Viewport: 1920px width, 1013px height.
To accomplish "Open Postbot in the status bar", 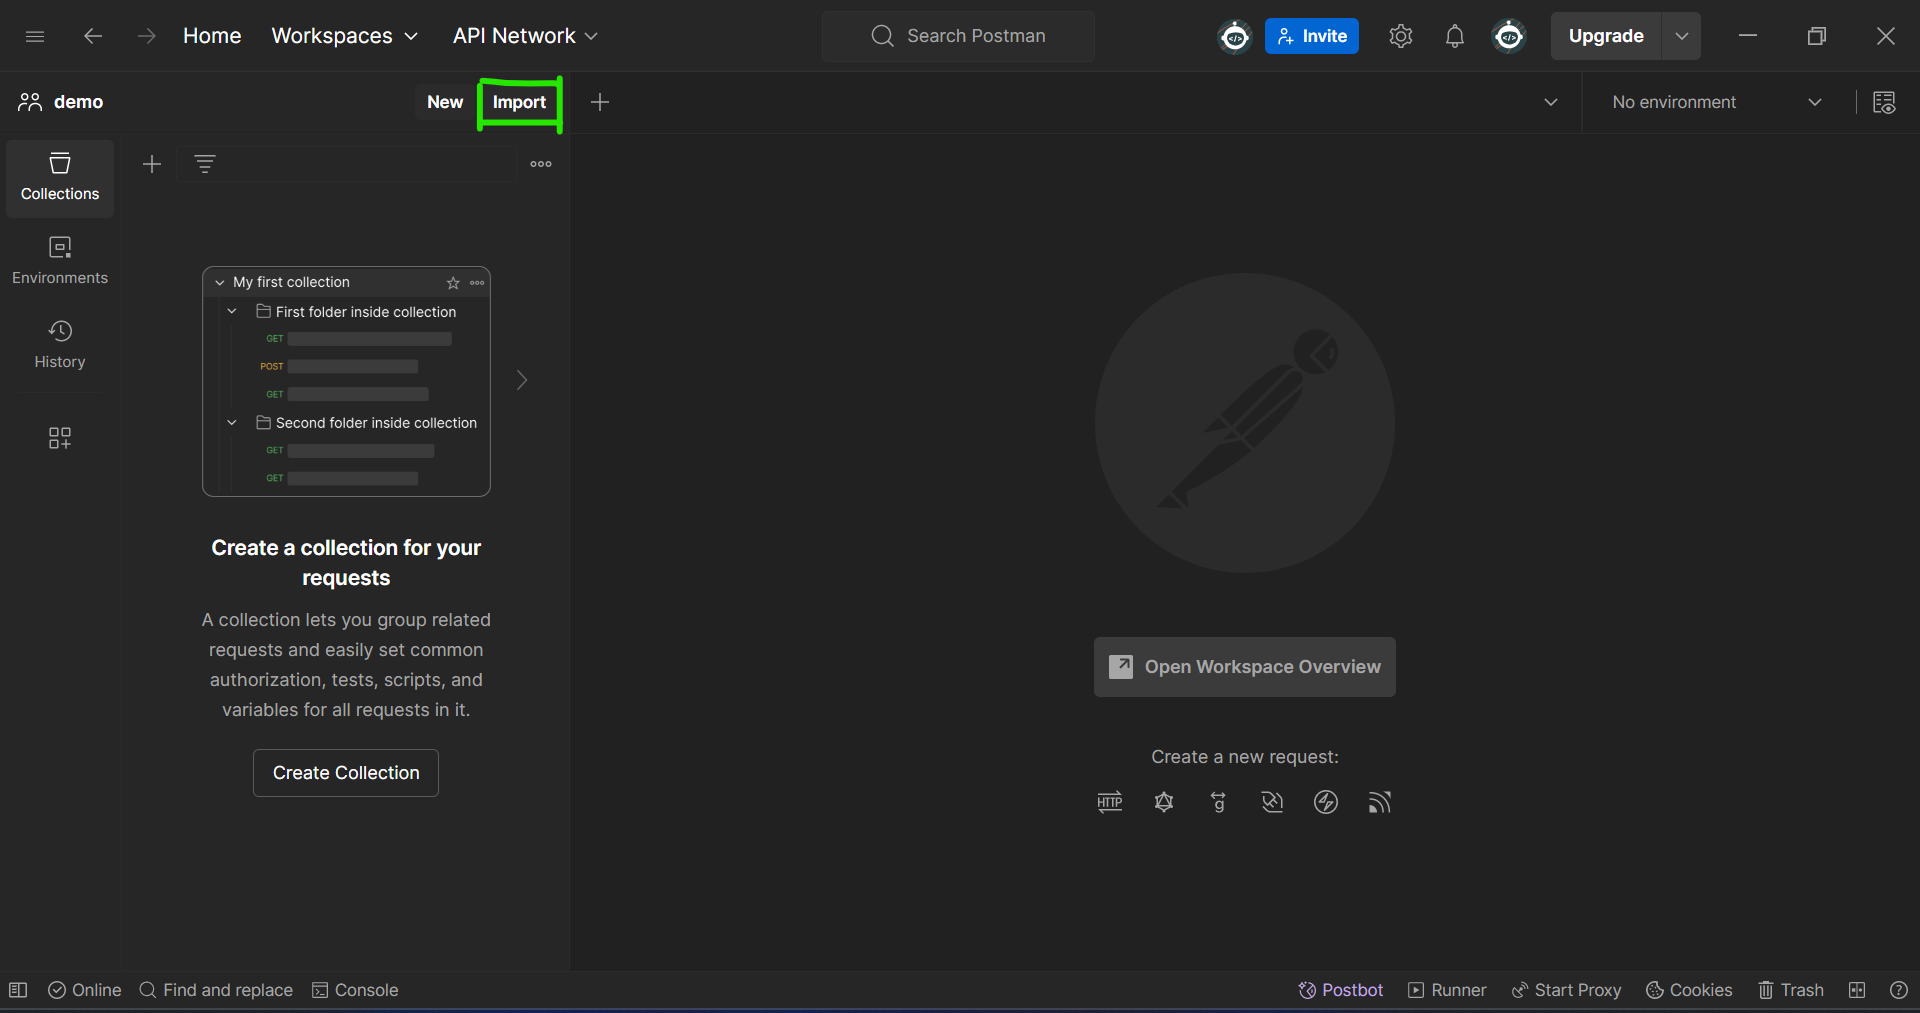I will click(x=1340, y=990).
